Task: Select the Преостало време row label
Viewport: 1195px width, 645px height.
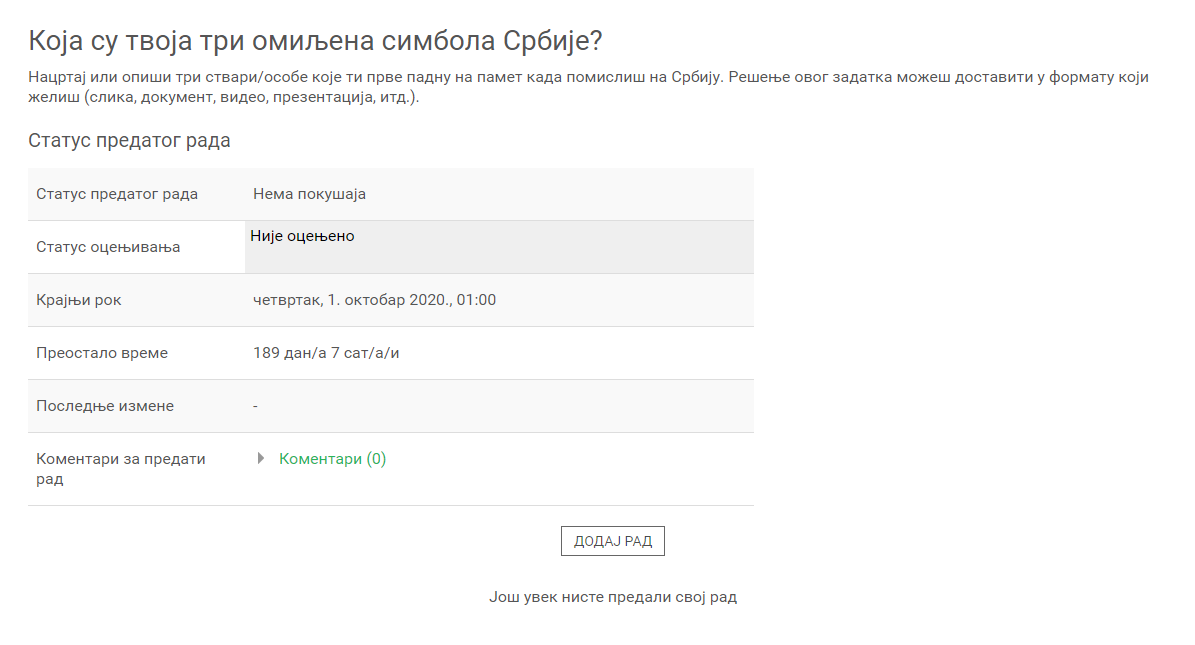Action: 102,353
